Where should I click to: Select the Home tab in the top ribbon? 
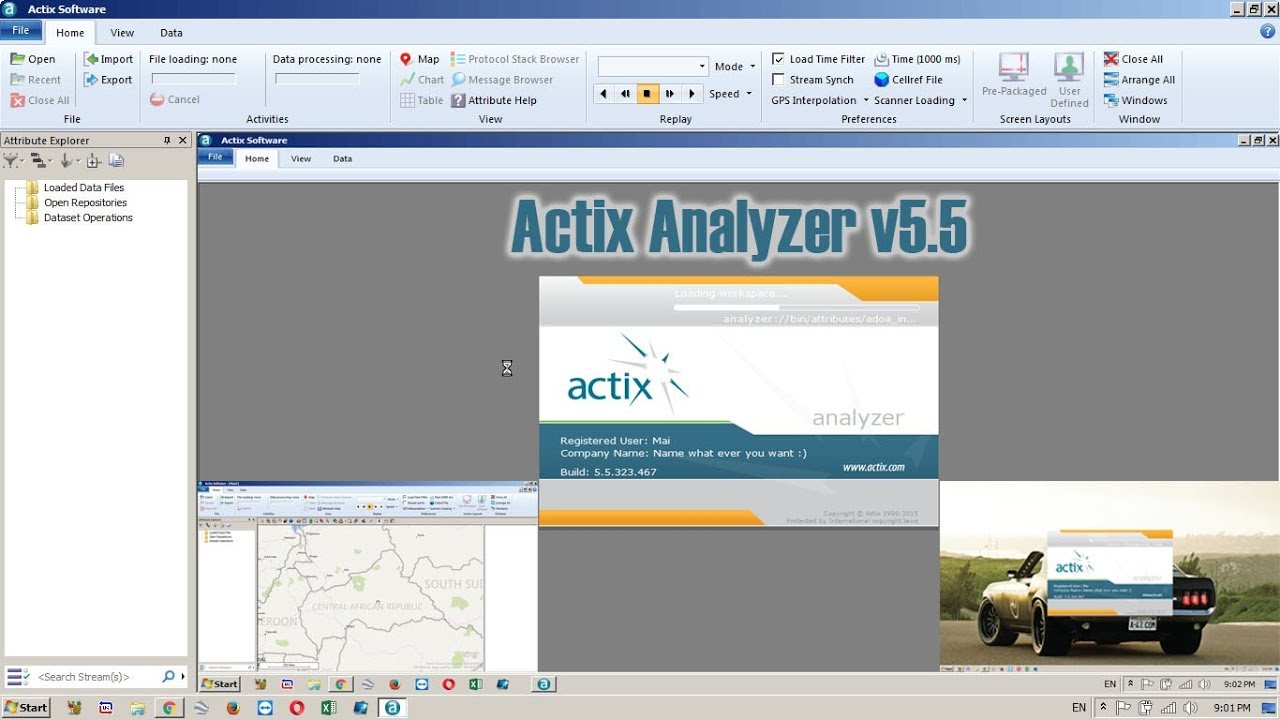pyautogui.click(x=70, y=33)
